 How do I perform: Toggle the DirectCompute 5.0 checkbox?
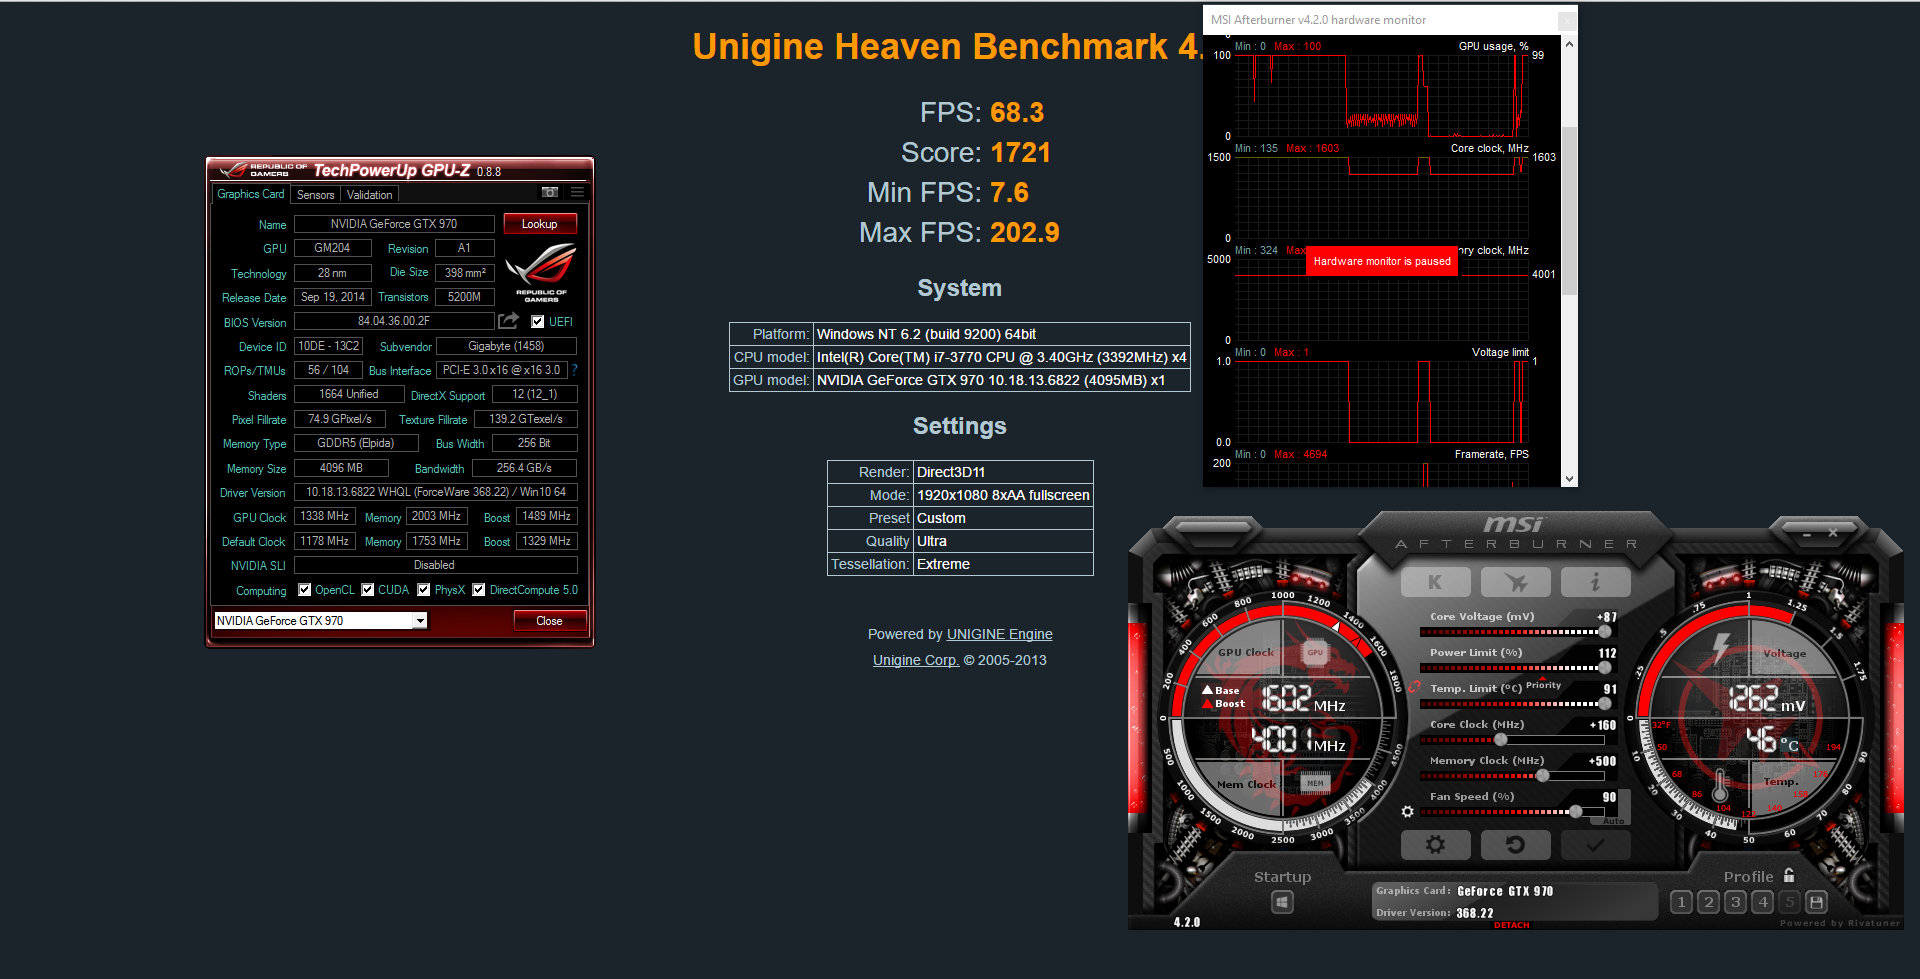pos(479,590)
